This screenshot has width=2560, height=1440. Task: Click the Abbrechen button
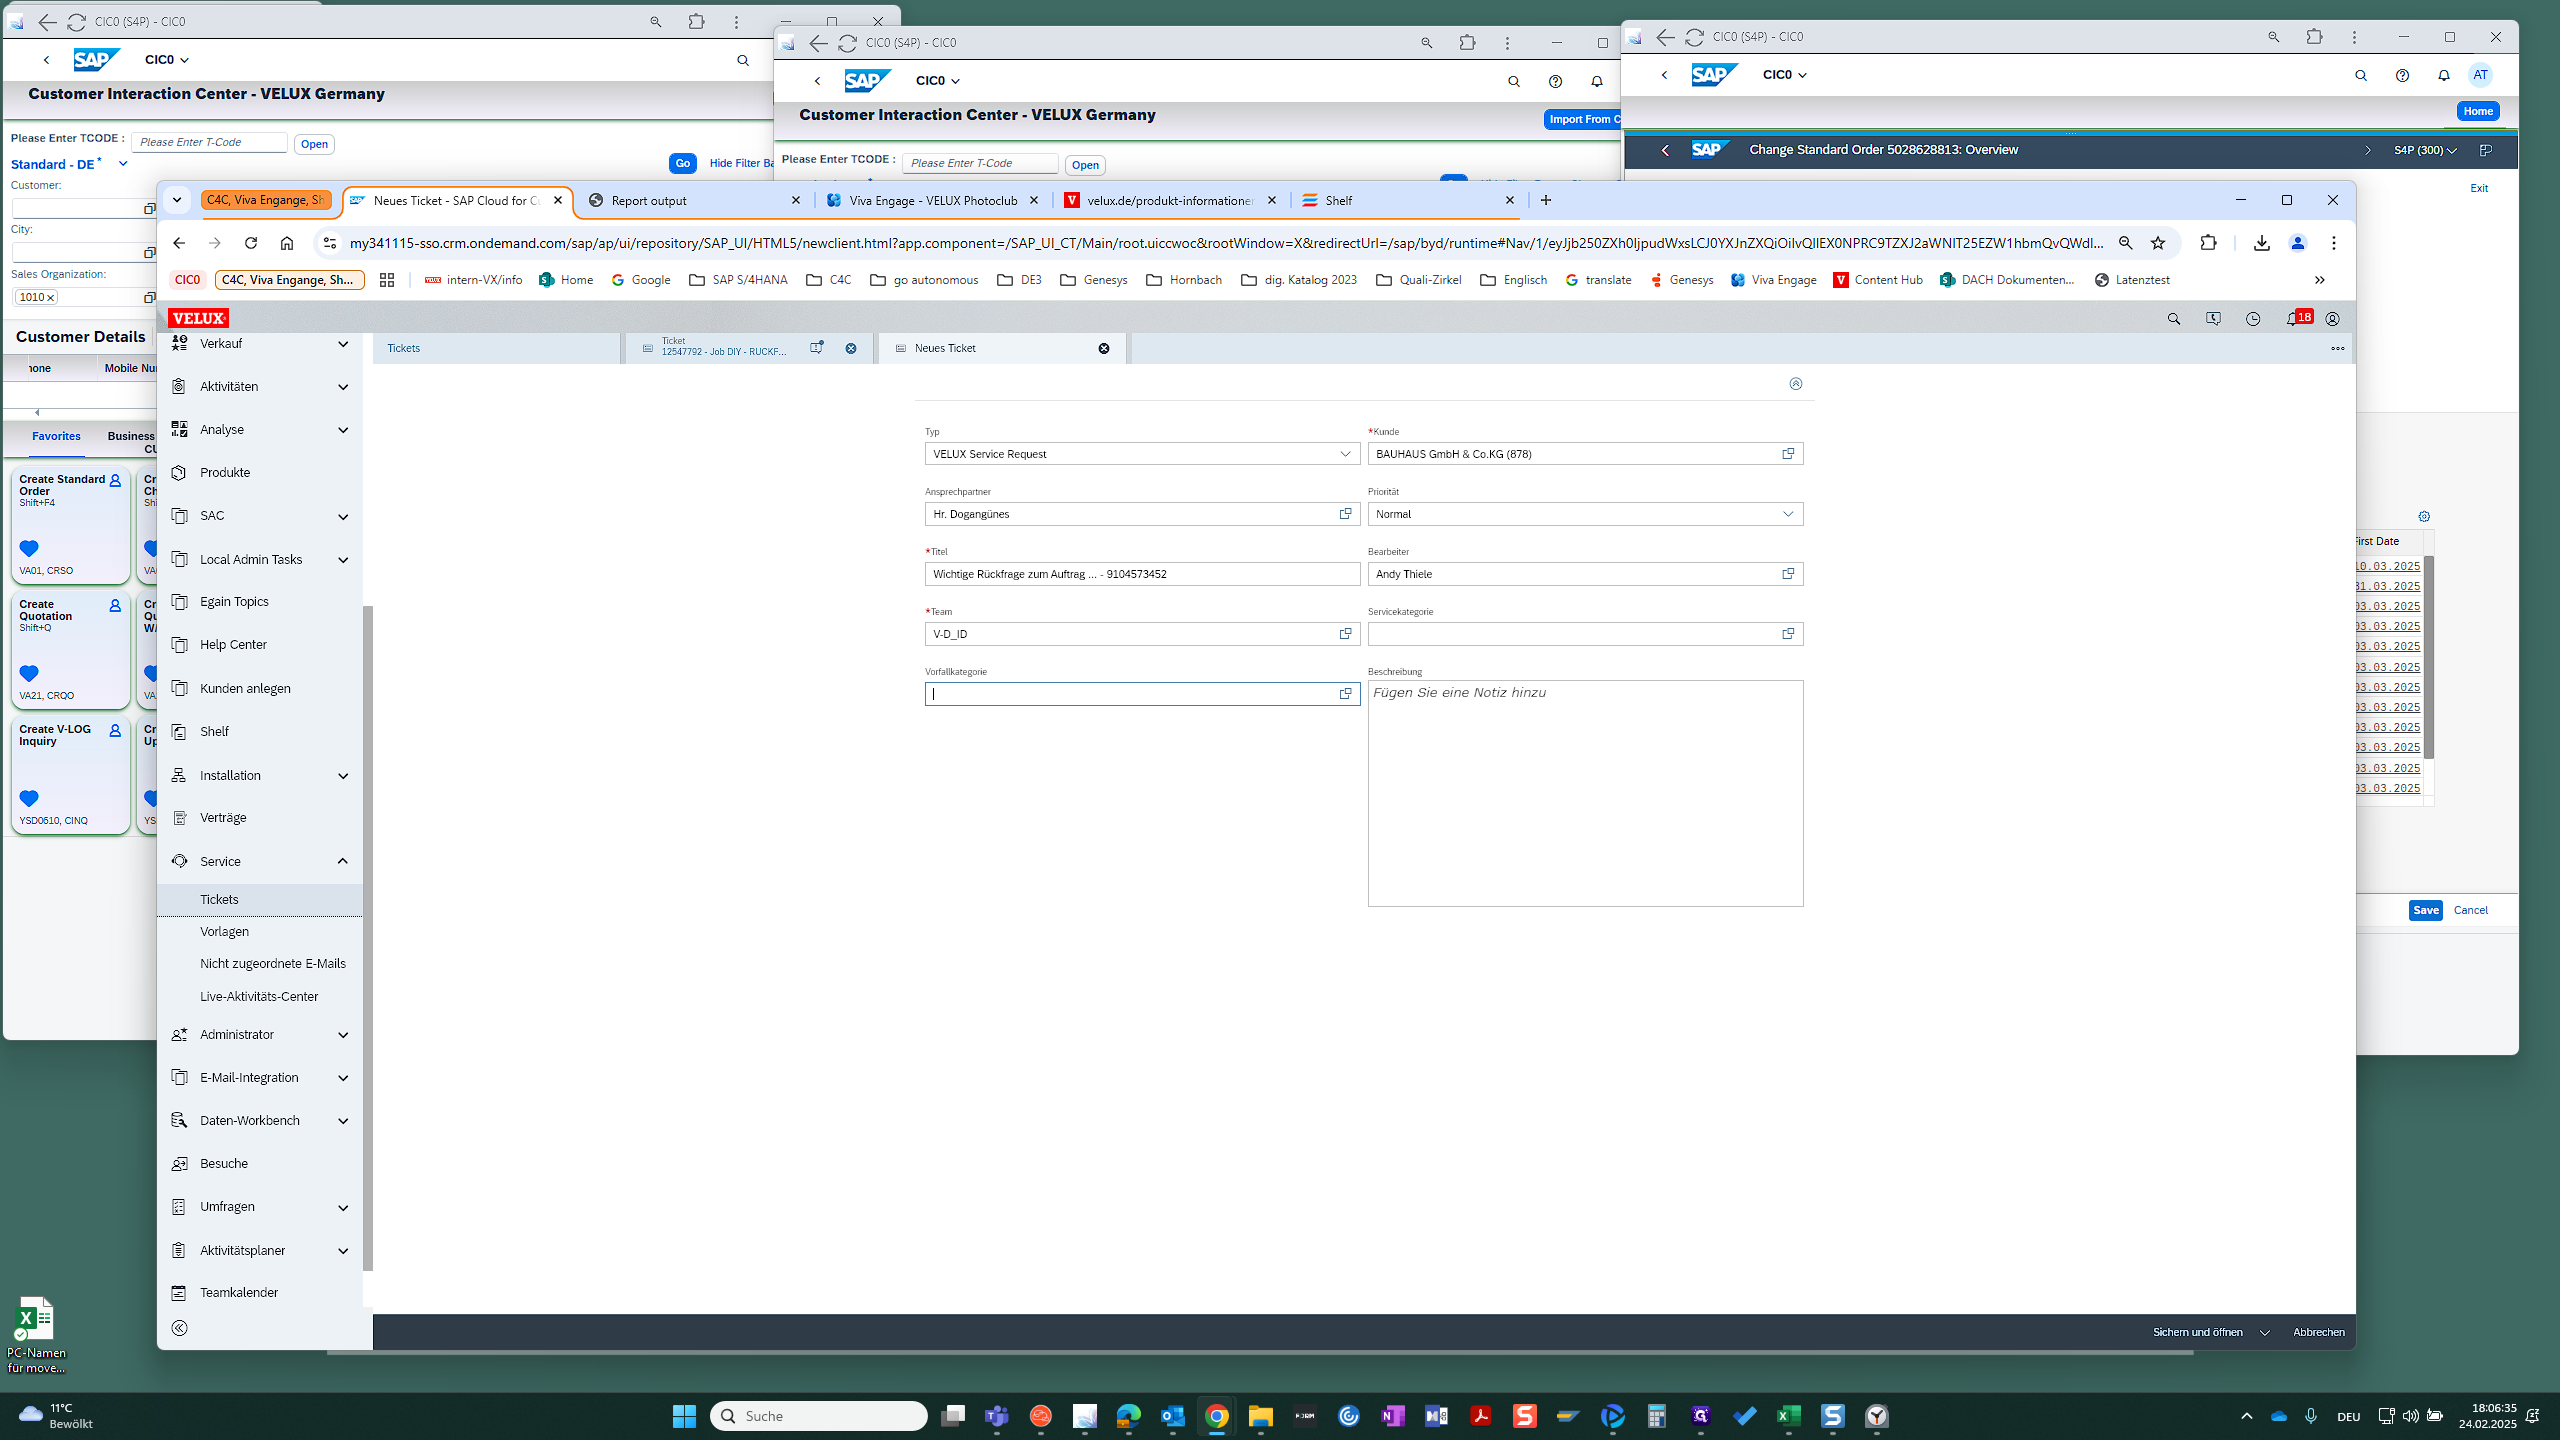[x=2318, y=1333]
